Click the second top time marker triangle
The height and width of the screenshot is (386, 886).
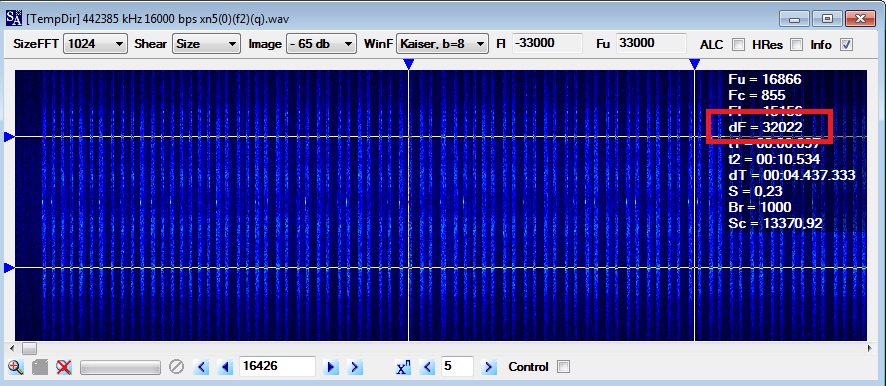point(694,64)
